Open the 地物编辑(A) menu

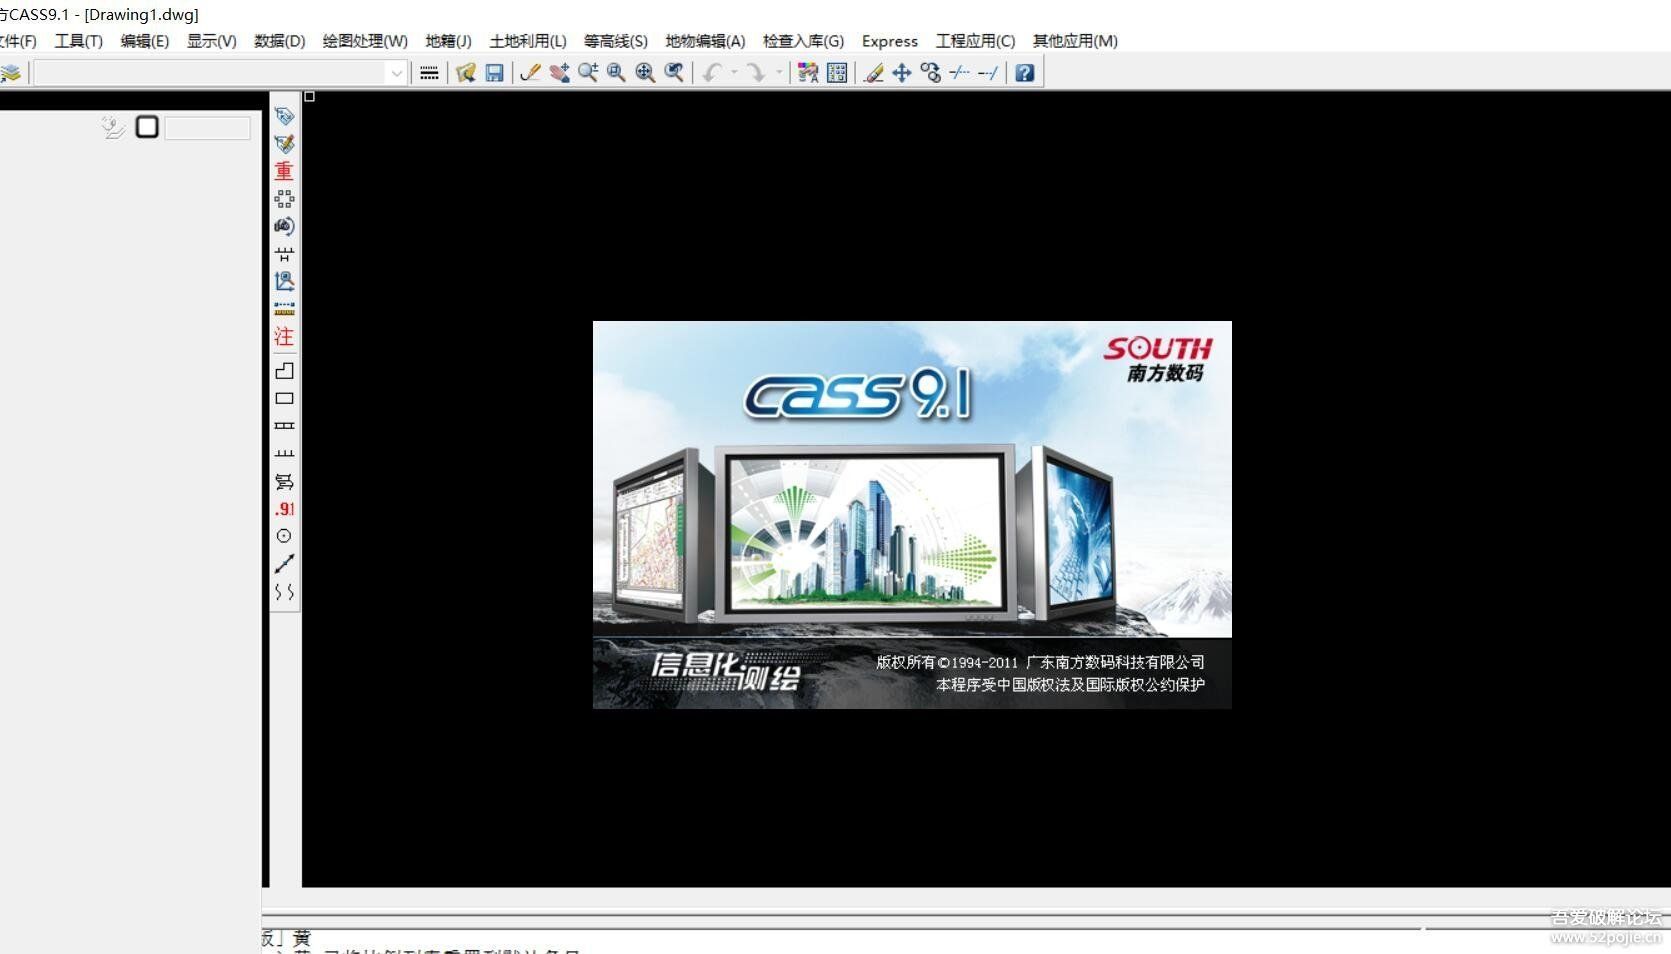tap(705, 41)
